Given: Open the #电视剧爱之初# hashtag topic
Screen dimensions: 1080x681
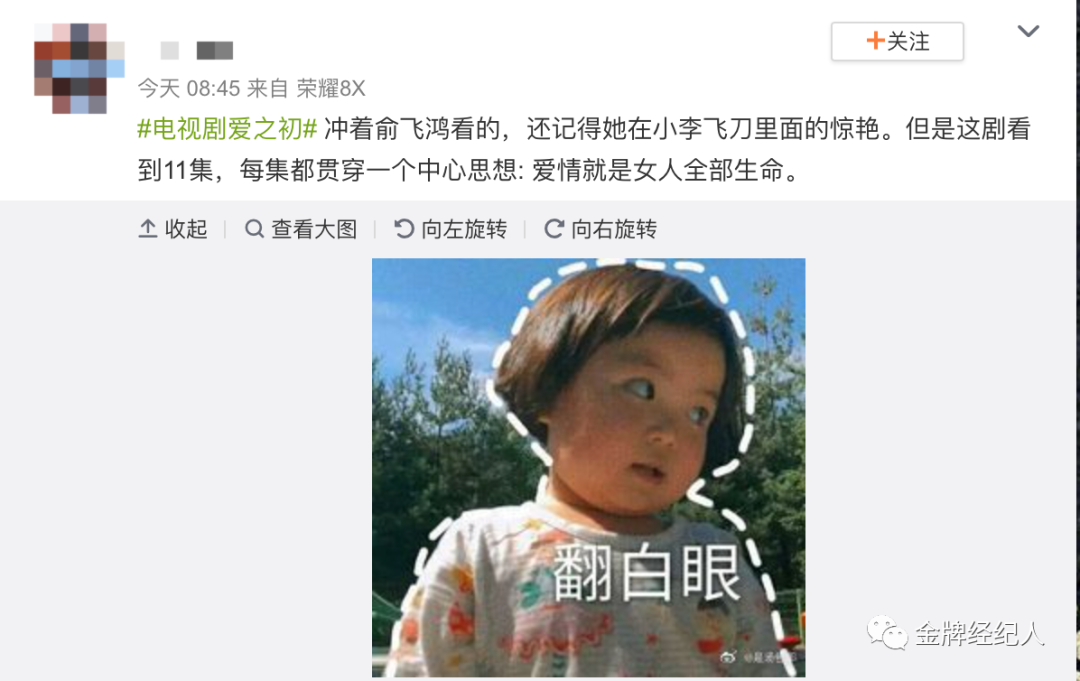Looking at the screenshot, I should [x=227, y=129].
